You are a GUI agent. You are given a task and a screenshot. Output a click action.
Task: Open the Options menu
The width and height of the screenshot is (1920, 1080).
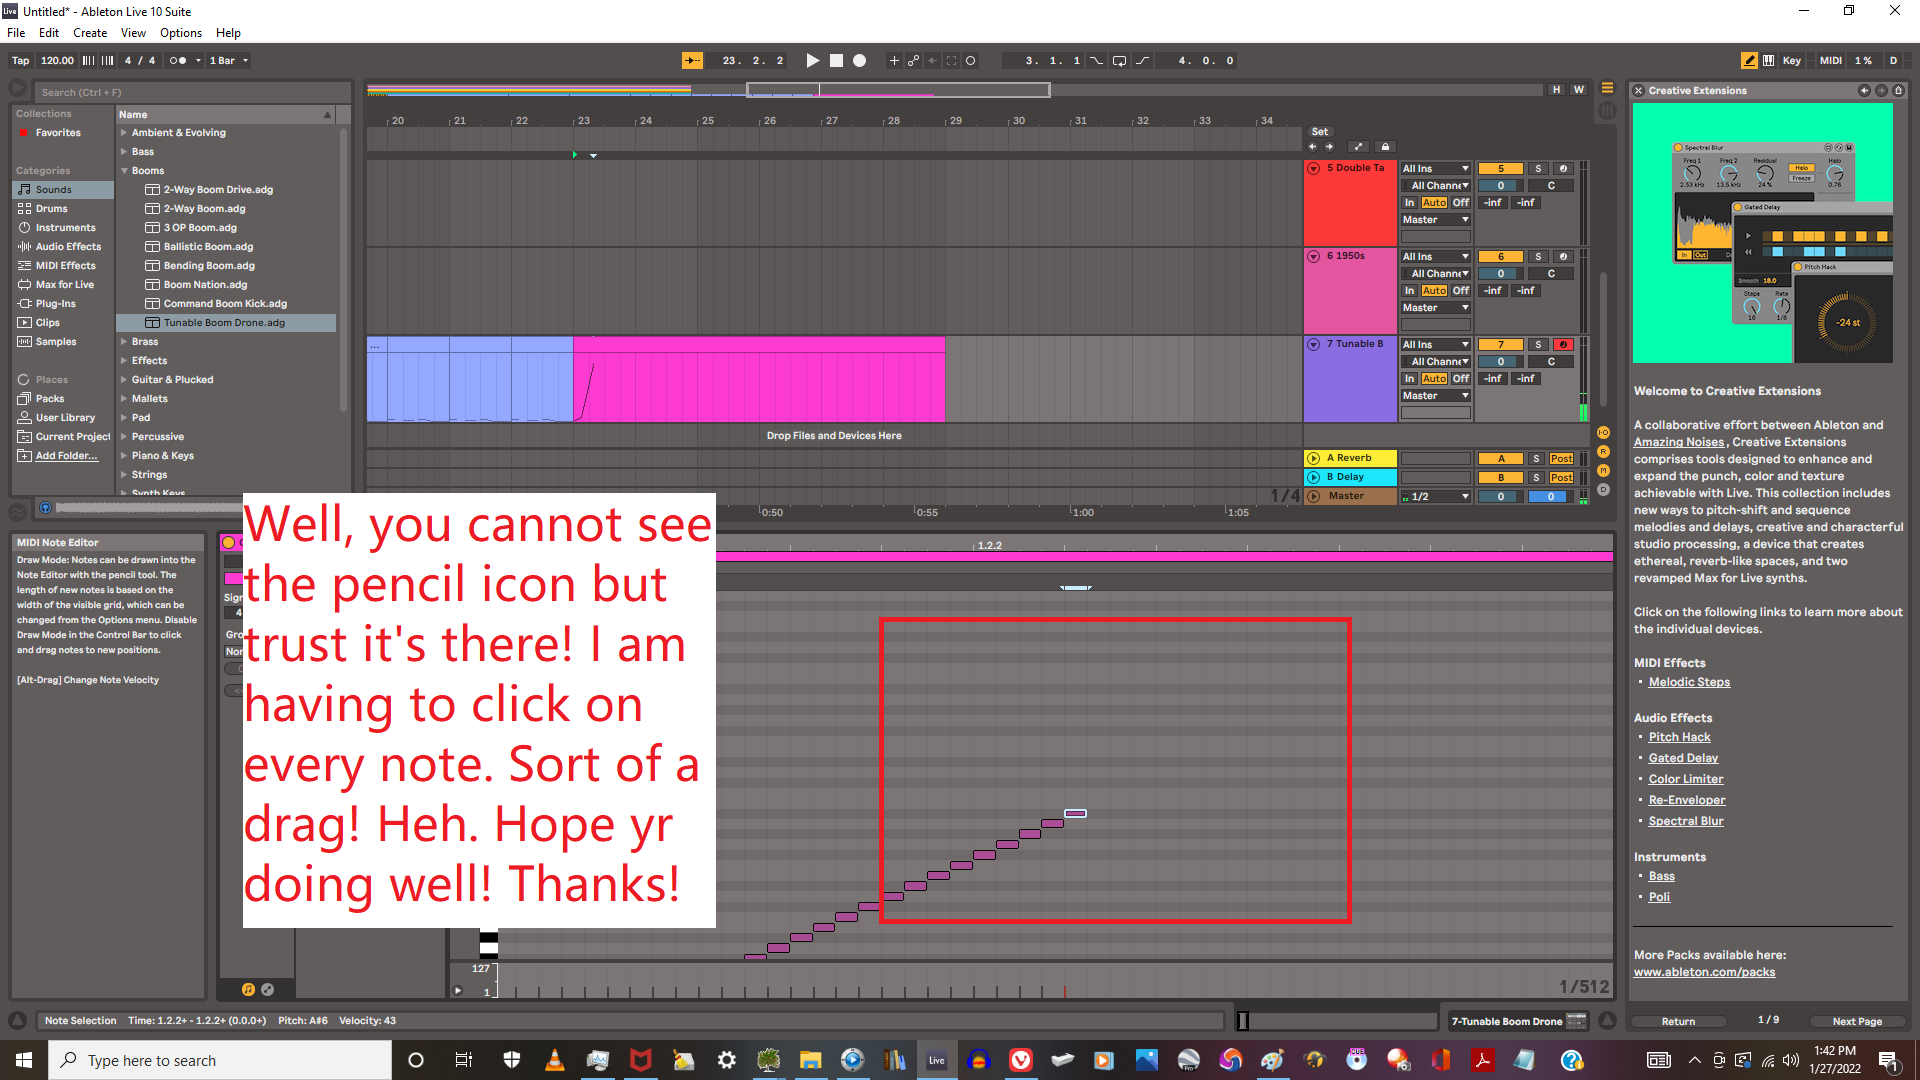pyautogui.click(x=181, y=33)
